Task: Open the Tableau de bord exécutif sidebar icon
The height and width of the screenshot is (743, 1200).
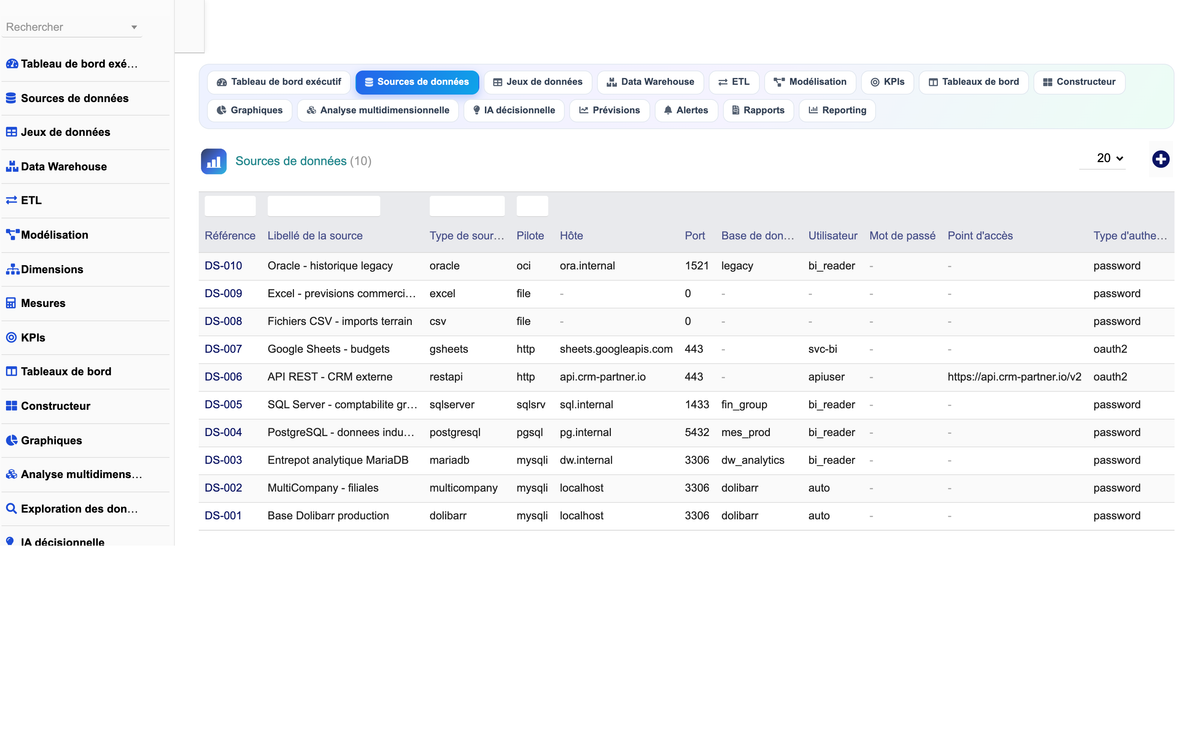Action: click(12, 64)
